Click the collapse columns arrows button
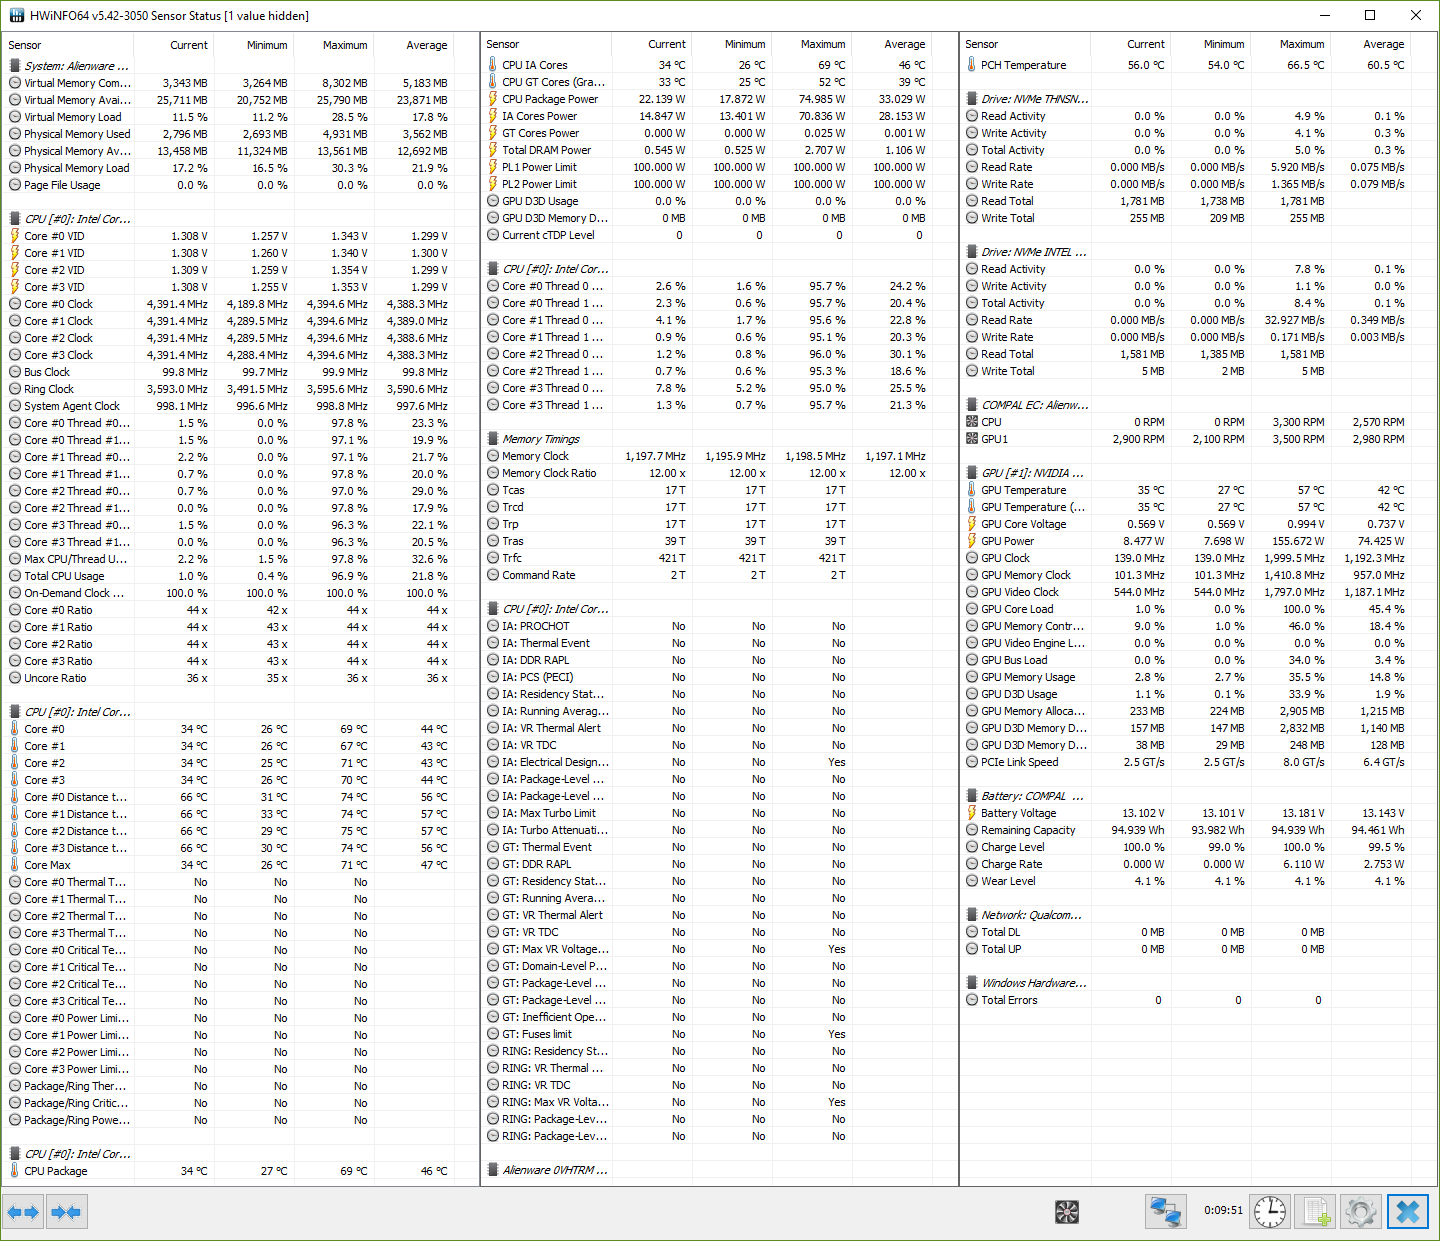1440x1241 pixels. point(66,1212)
